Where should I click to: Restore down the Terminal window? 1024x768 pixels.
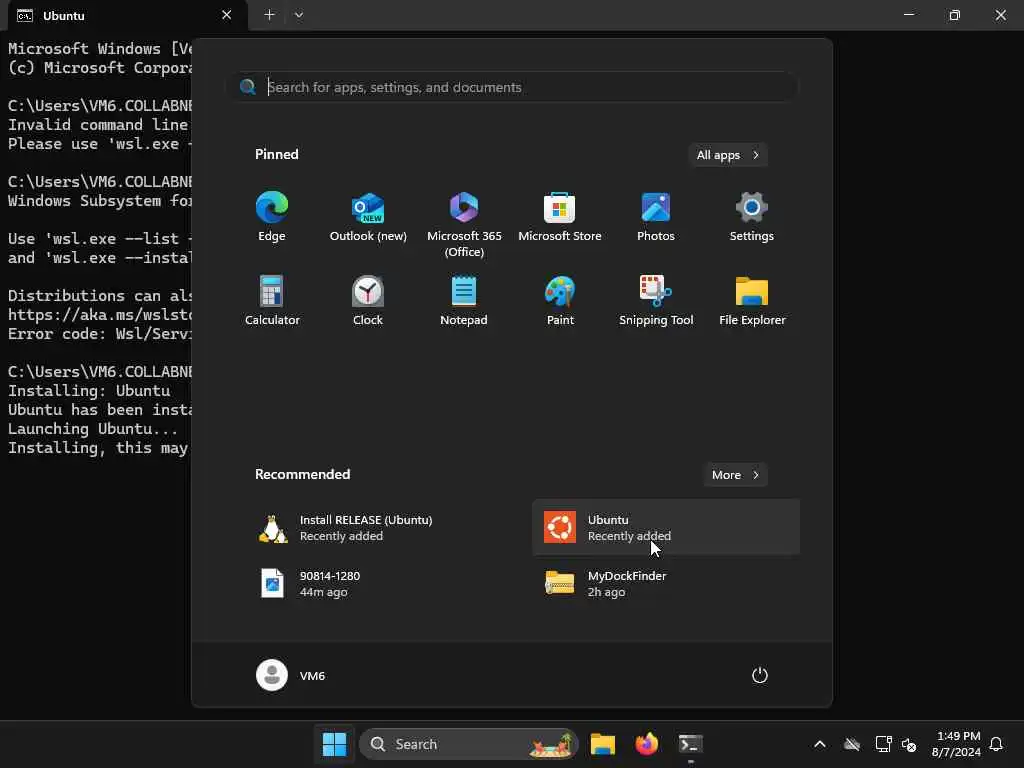click(x=954, y=15)
